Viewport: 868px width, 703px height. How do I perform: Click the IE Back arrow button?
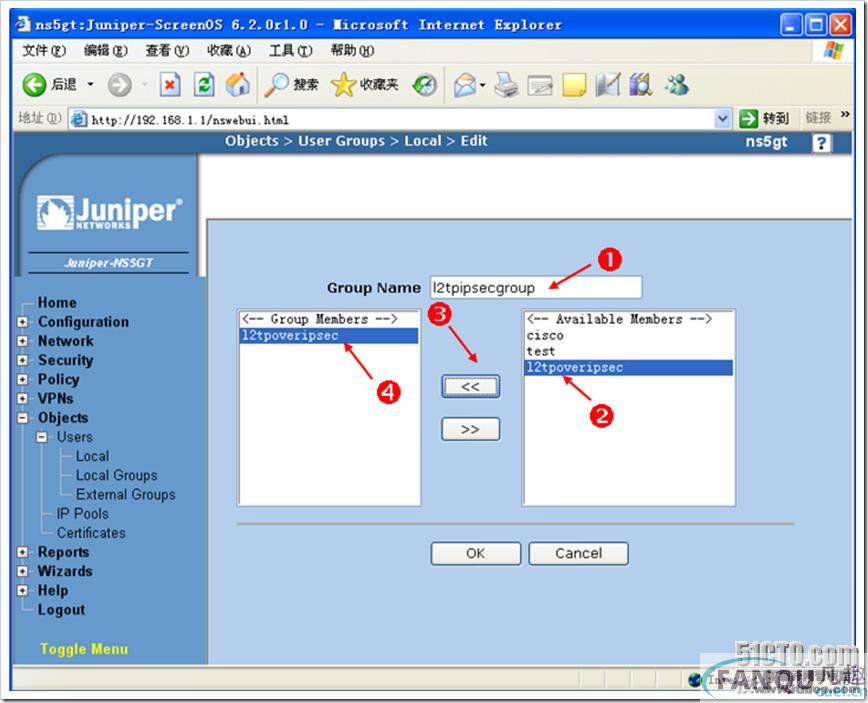[x=34, y=85]
